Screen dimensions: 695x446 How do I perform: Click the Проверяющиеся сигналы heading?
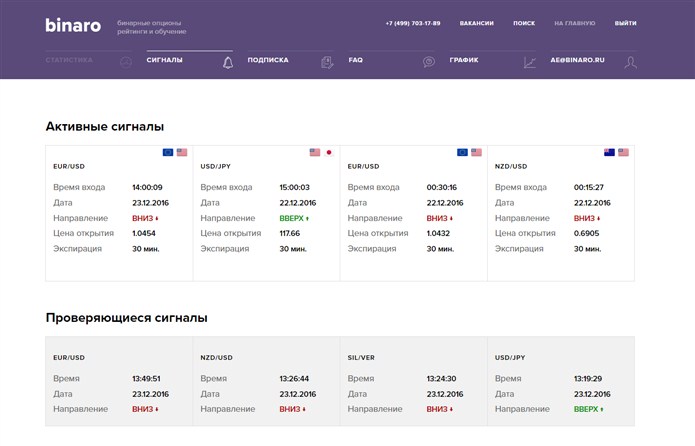pyautogui.click(x=127, y=318)
